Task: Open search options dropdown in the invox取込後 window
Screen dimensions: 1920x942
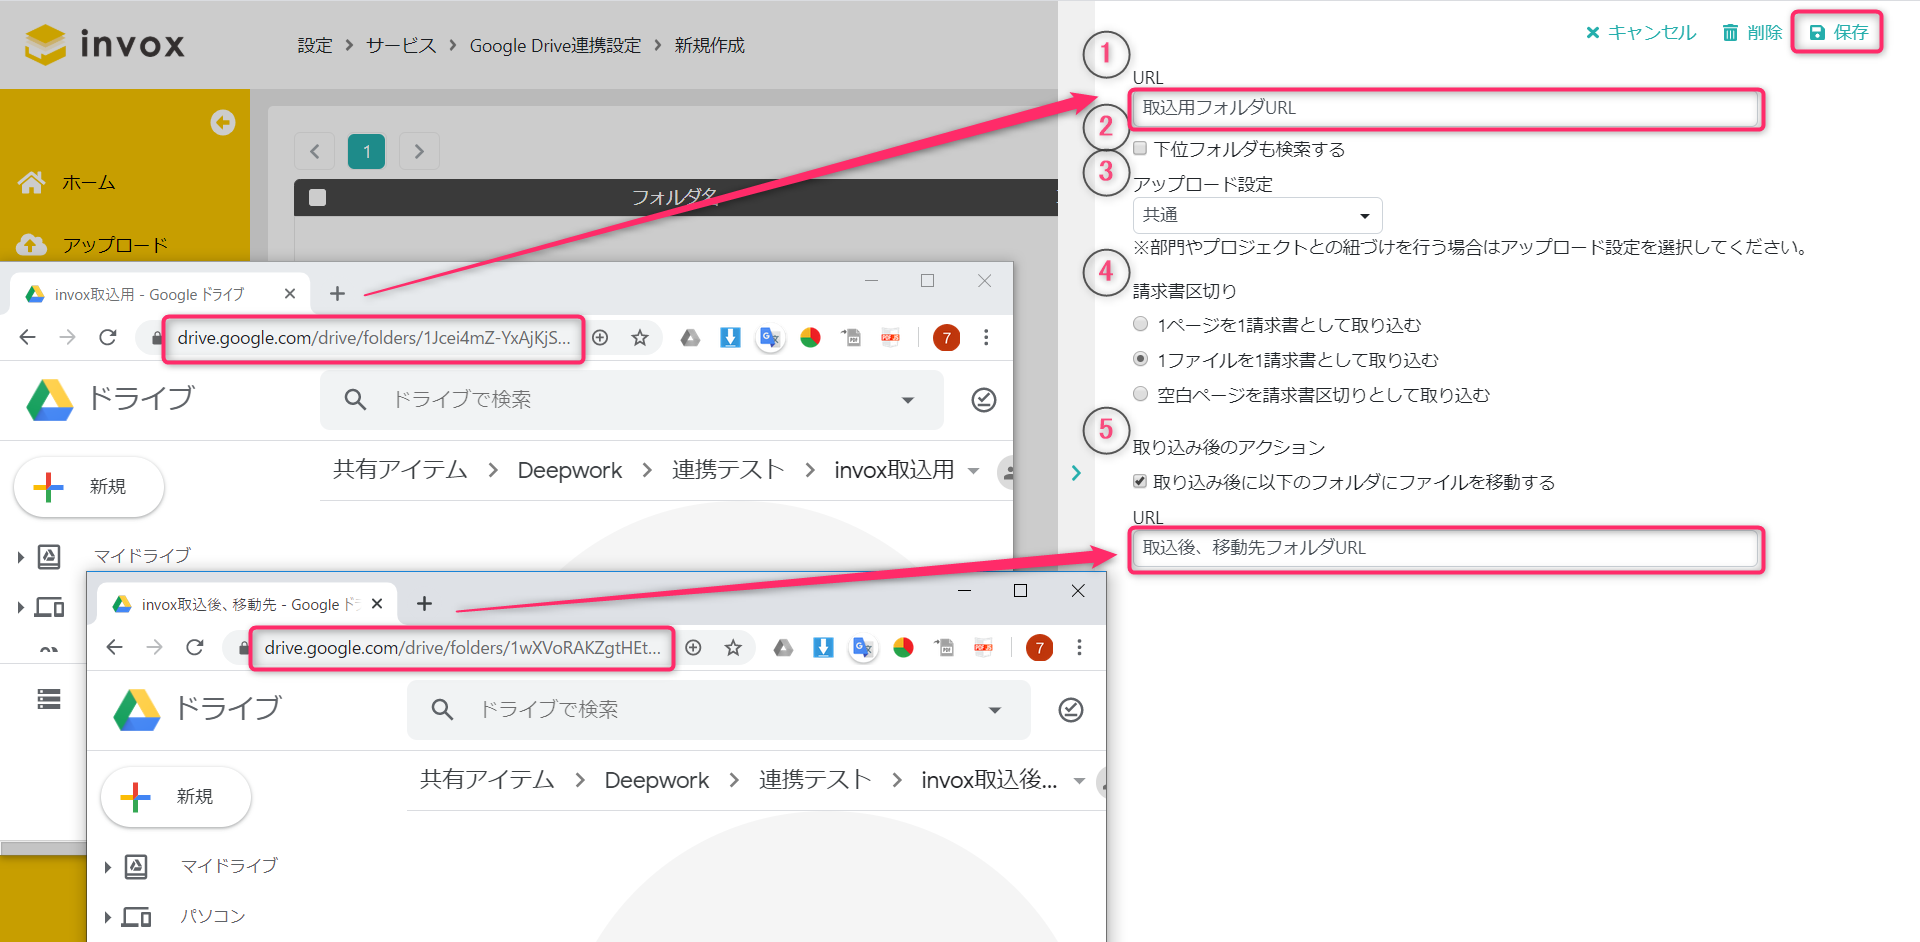Action: pyautogui.click(x=995, y=710)
